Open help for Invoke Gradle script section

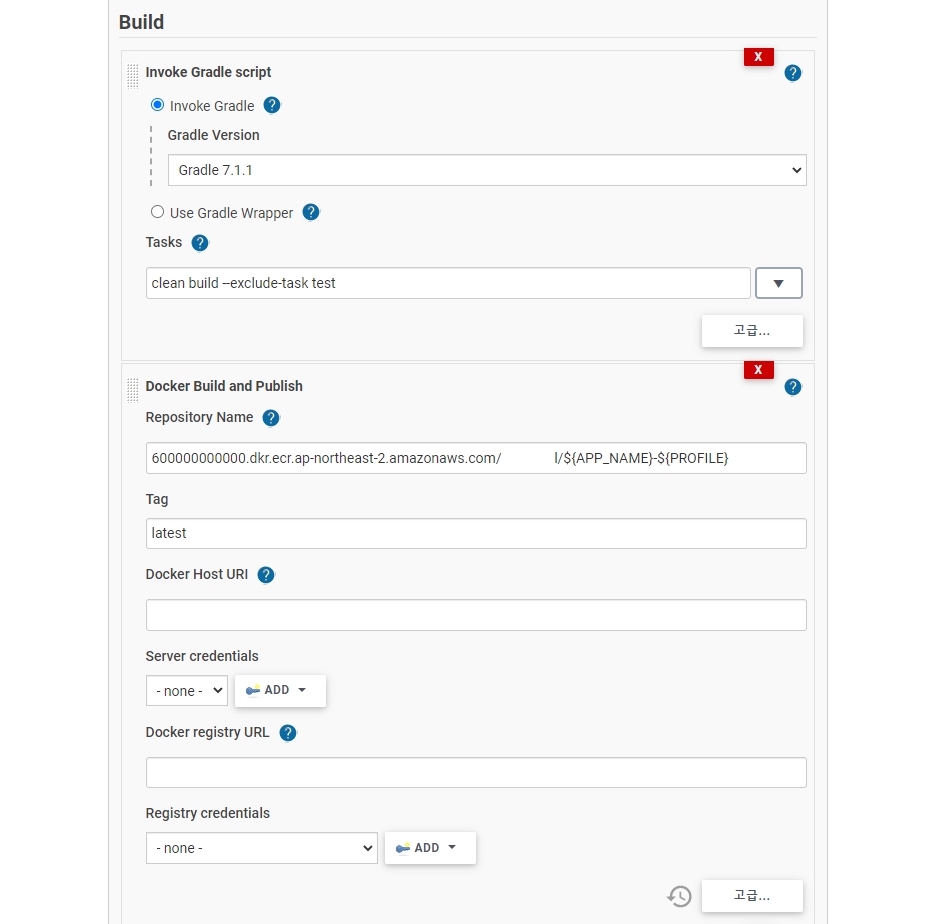[792, 73]
